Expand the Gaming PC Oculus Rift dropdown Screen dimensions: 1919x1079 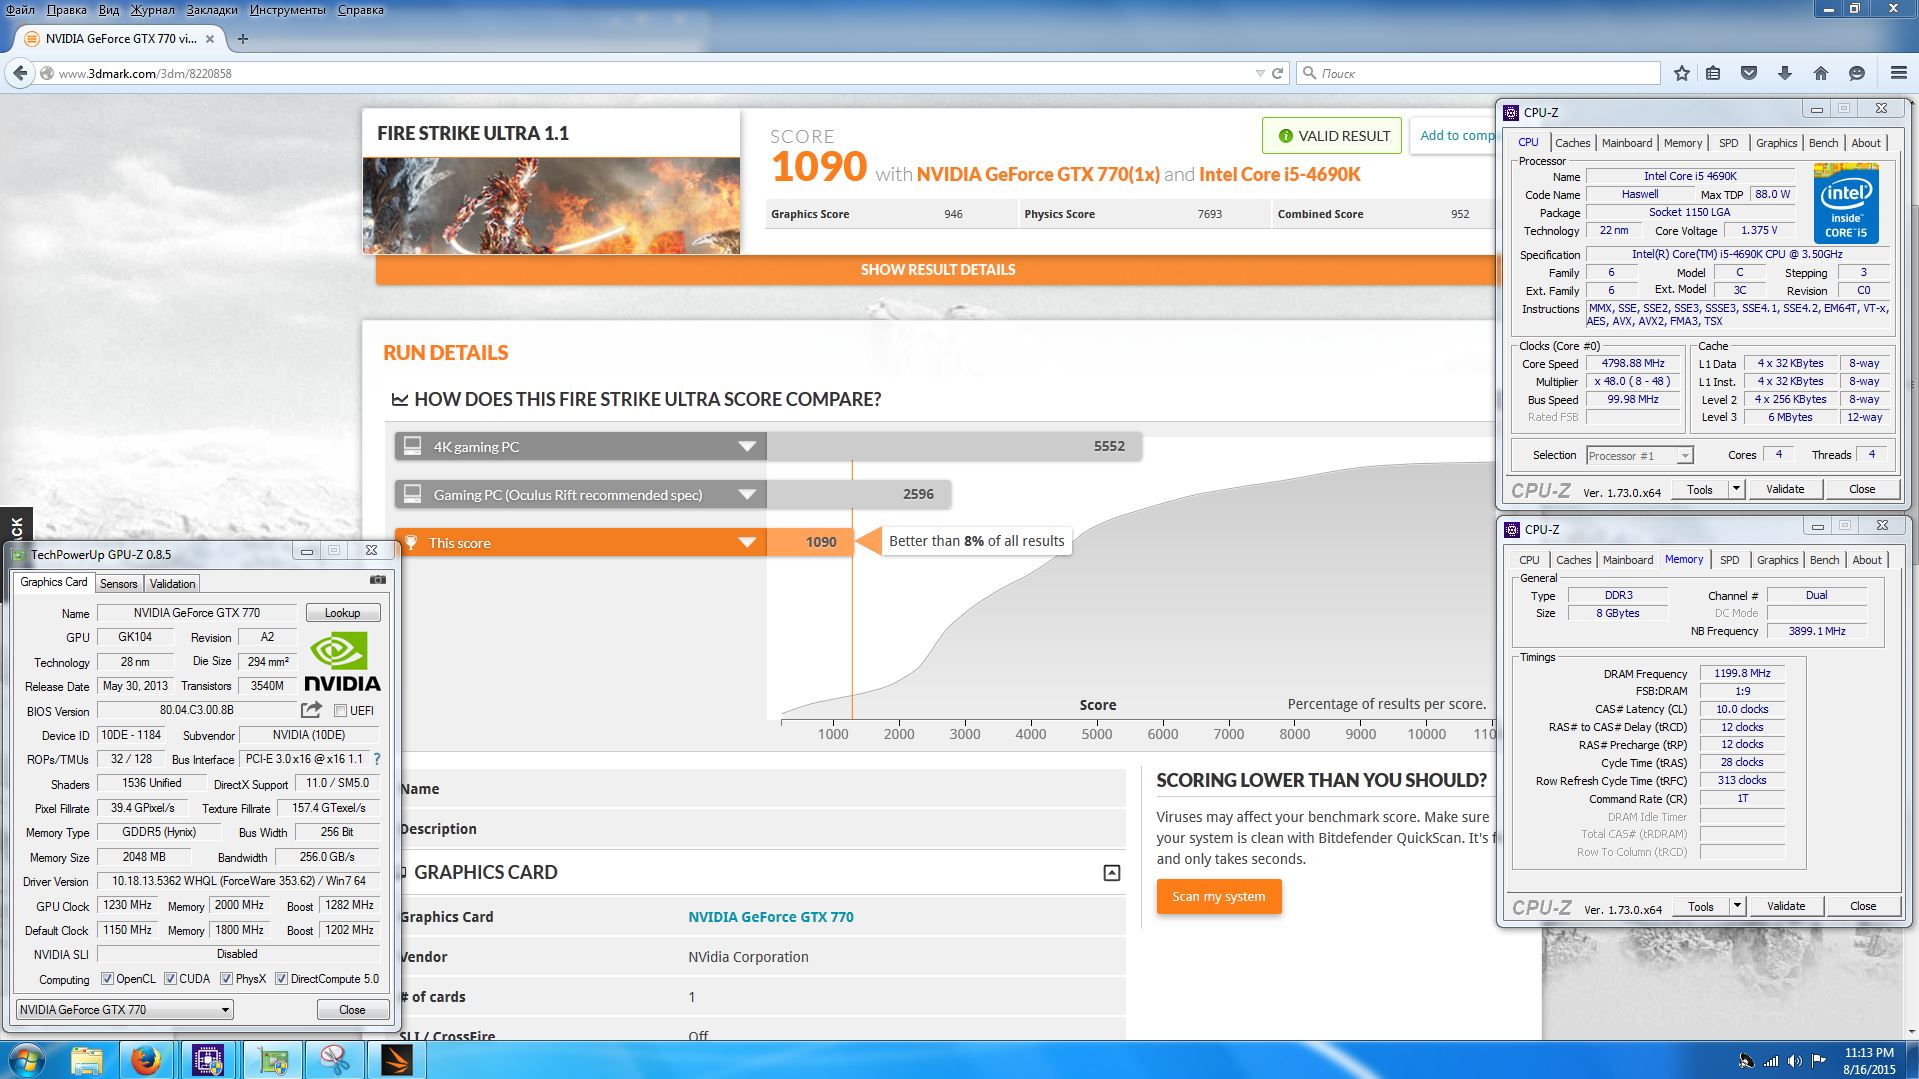[x=746, y=494]
